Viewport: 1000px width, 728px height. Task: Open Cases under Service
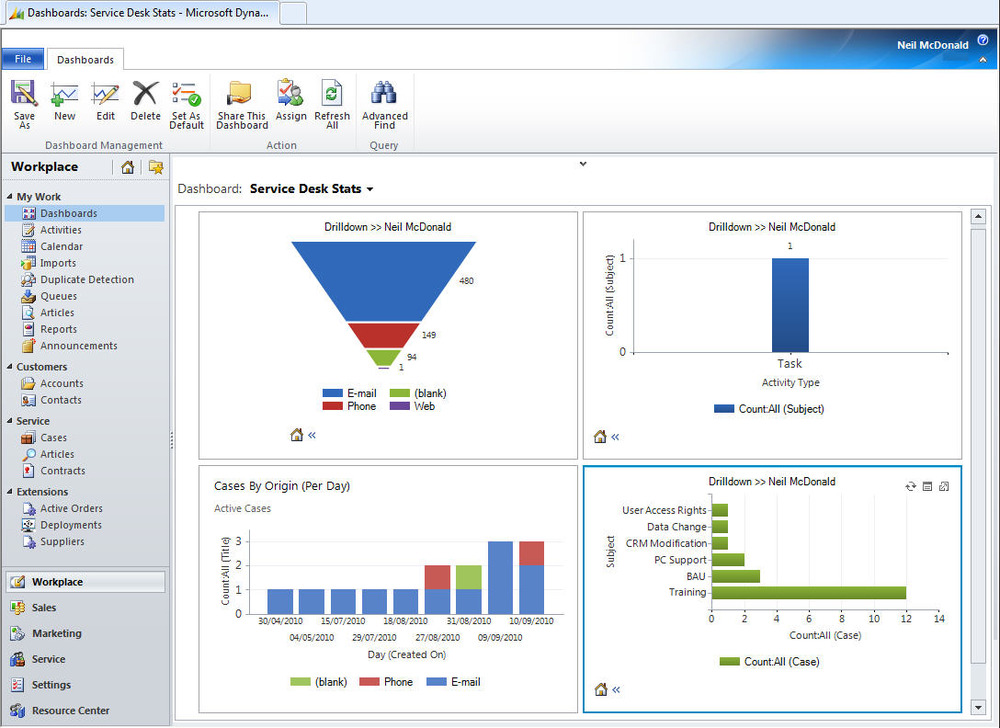coord(53,438)
